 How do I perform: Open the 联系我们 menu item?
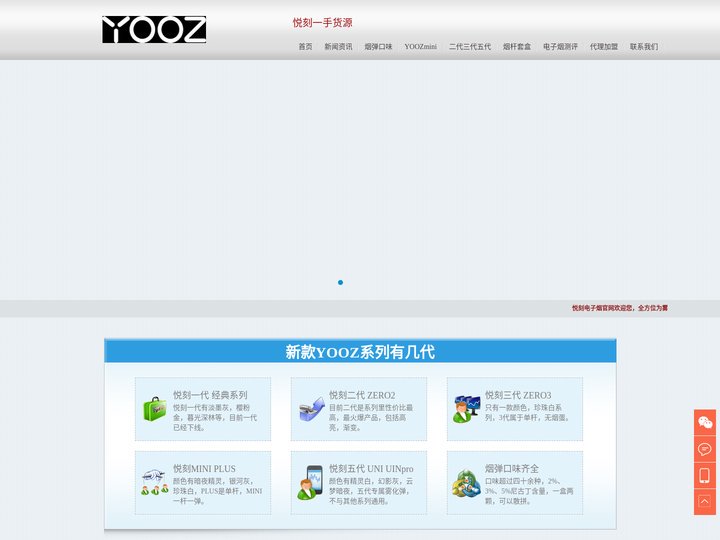(644, 46)
